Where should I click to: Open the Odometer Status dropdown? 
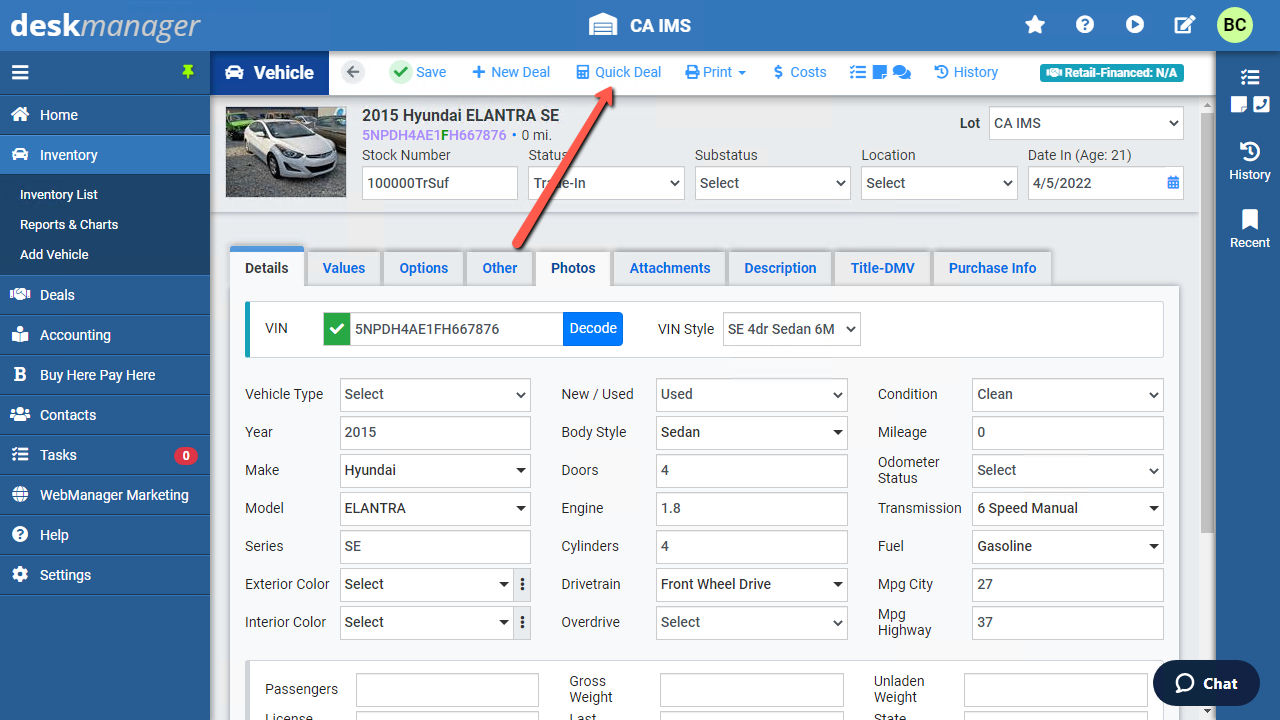1068,470
